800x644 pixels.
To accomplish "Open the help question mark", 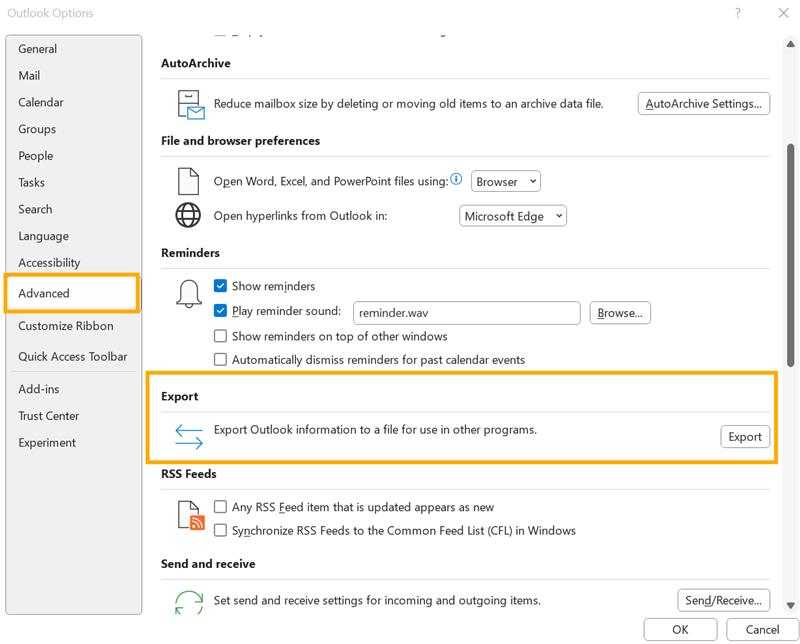I will click(x=738, y=13).
